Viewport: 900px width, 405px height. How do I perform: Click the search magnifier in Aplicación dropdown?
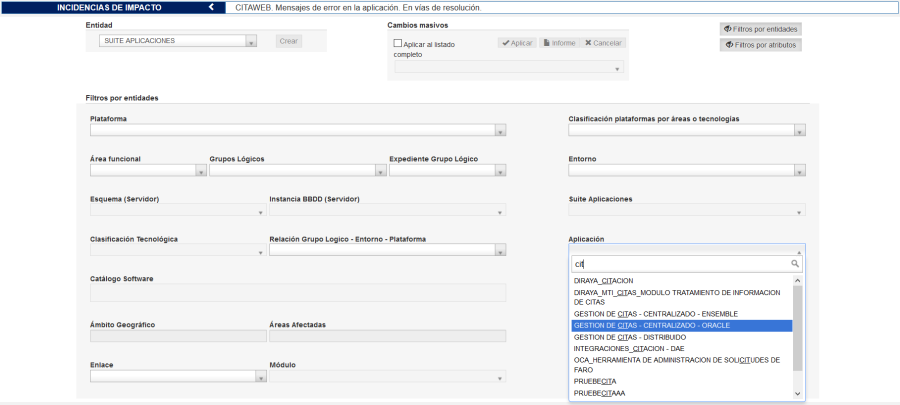pos(795,264)
